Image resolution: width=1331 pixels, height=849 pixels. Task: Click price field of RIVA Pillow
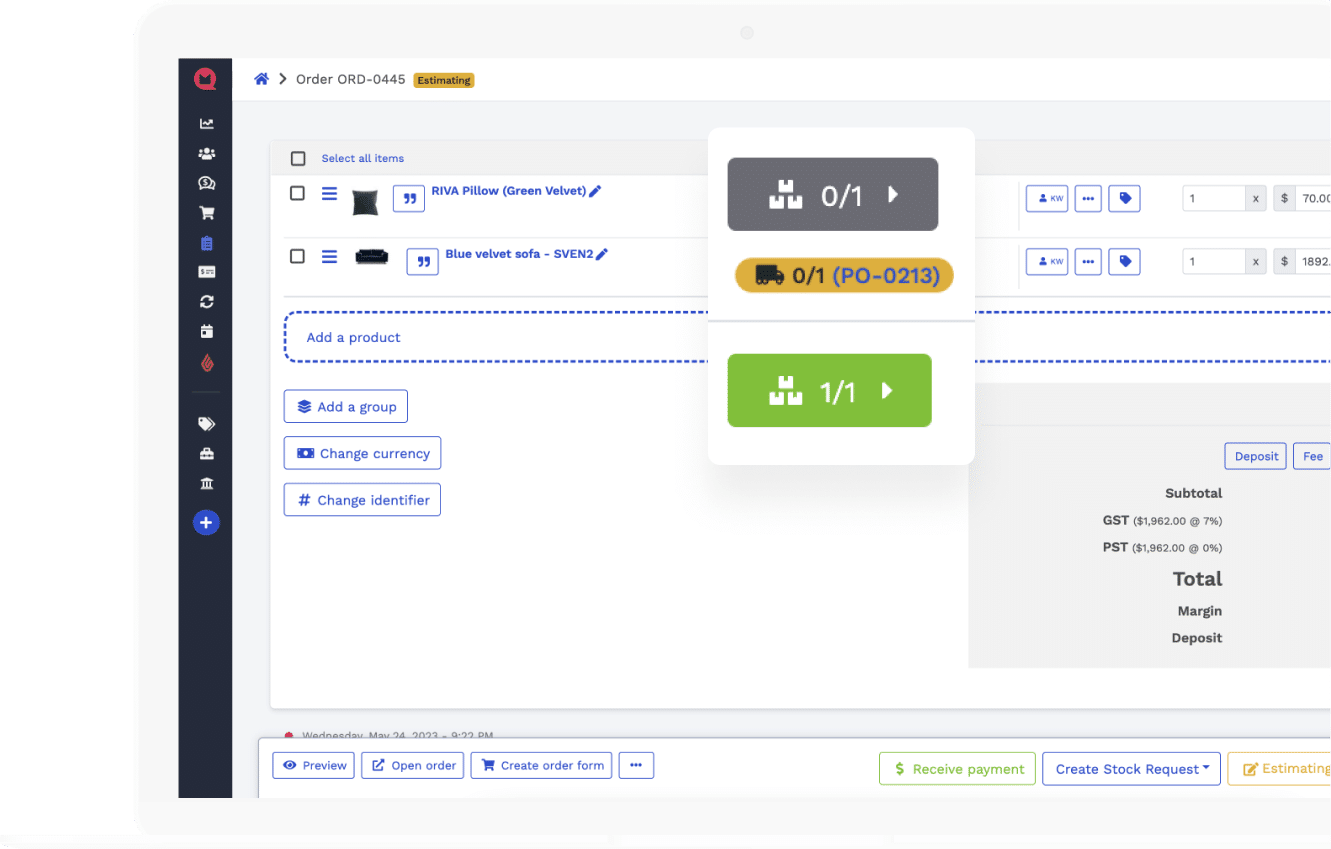coord(1313,198)
